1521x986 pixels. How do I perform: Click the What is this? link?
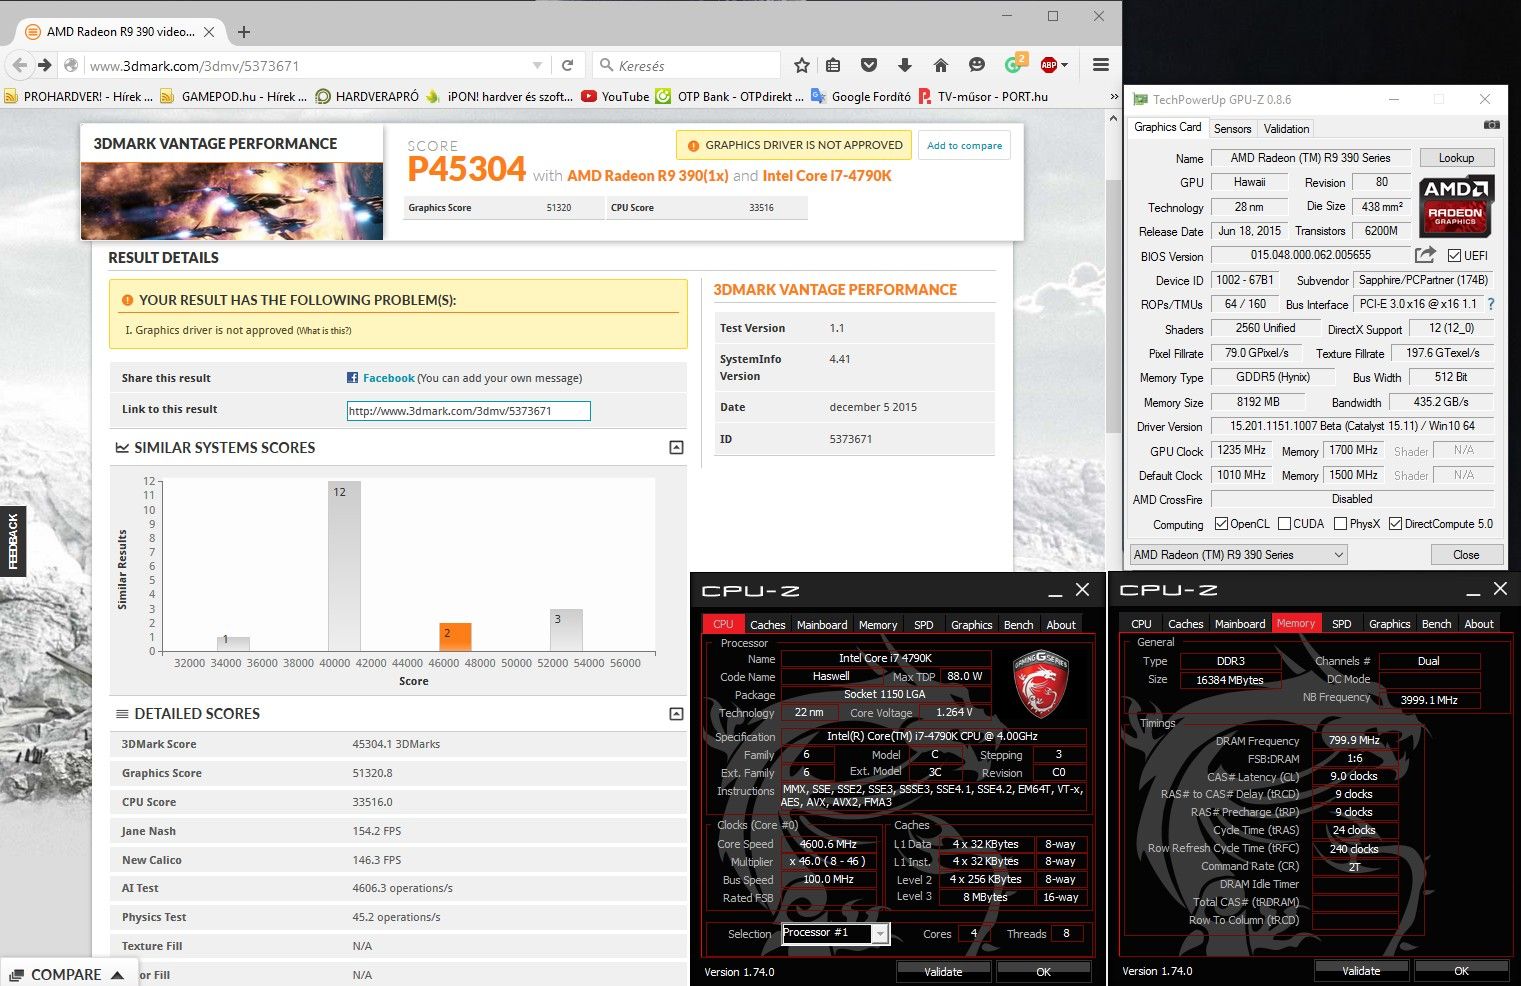[324, 331]
